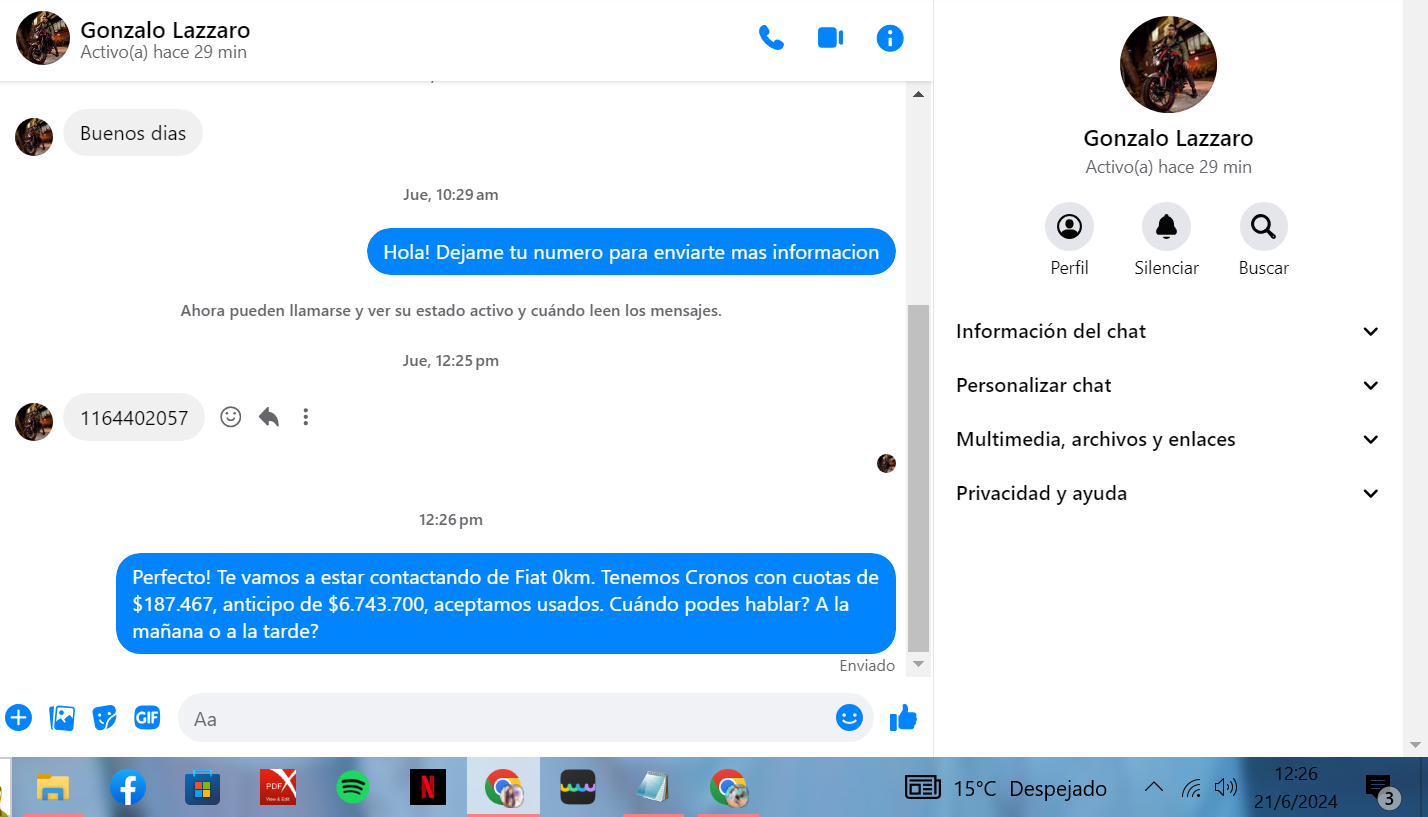Expand Multimedia, archivos y enlaces section
This screenshot has height=817, width=1428.
pyautogui.click(x=1168, y=439)
